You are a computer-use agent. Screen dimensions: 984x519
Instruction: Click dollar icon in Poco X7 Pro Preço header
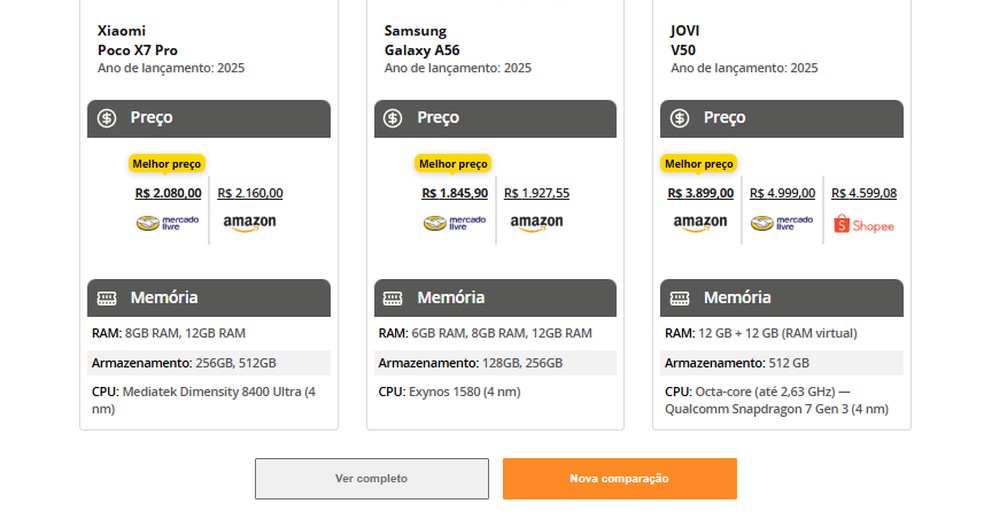tap(107, 118)
